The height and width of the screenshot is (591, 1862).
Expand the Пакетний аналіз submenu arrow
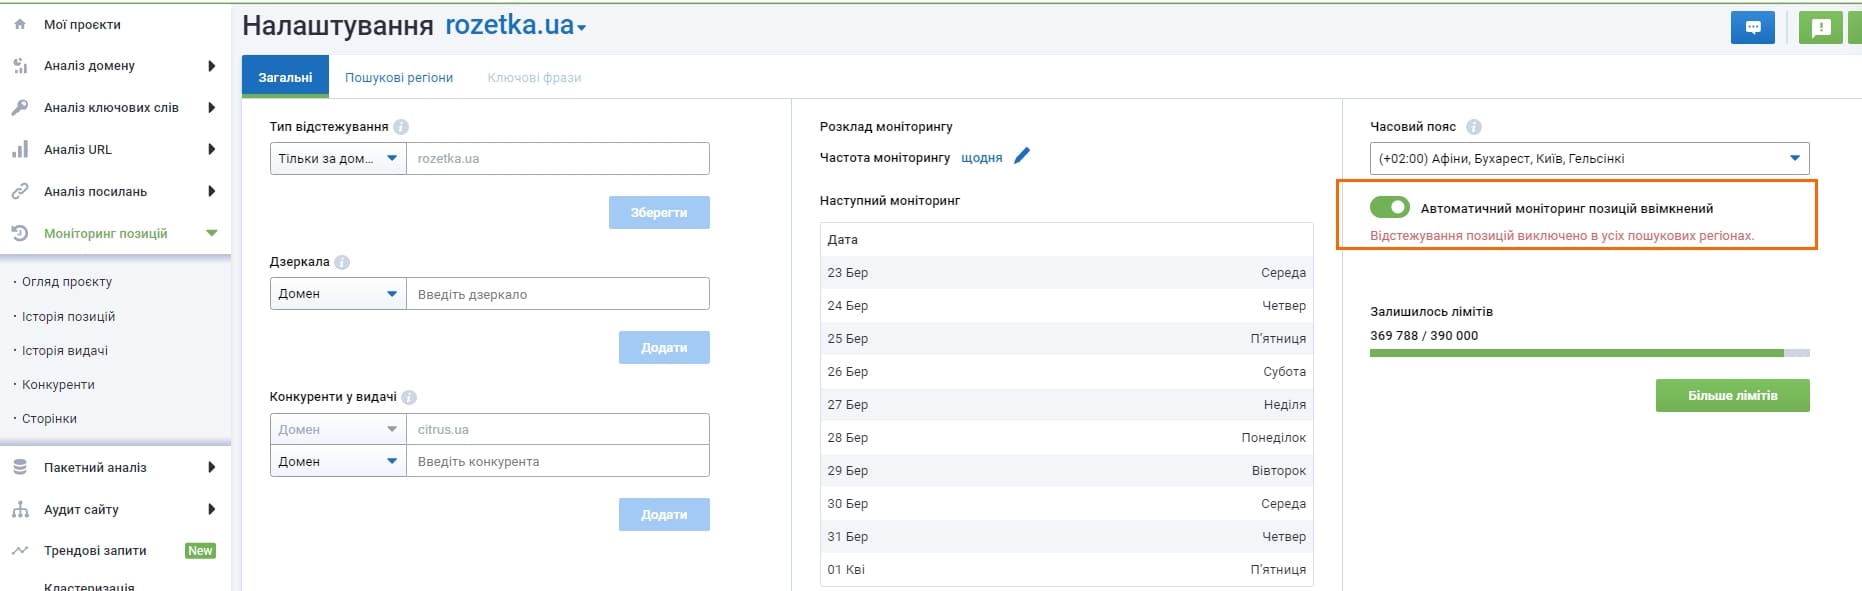tap(211, 468)
